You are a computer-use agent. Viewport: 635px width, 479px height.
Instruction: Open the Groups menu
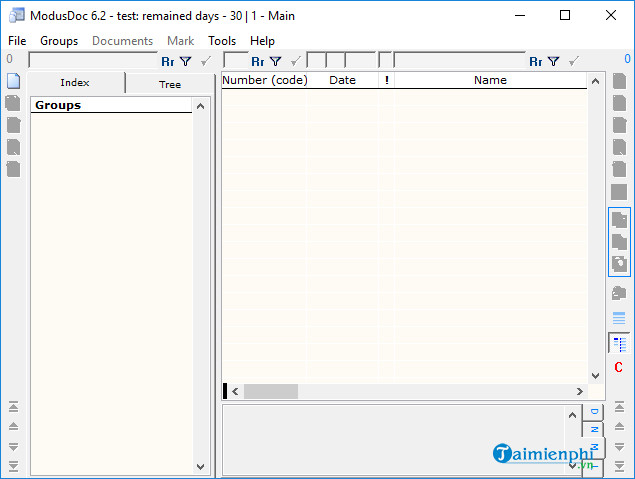coord(59,41)
